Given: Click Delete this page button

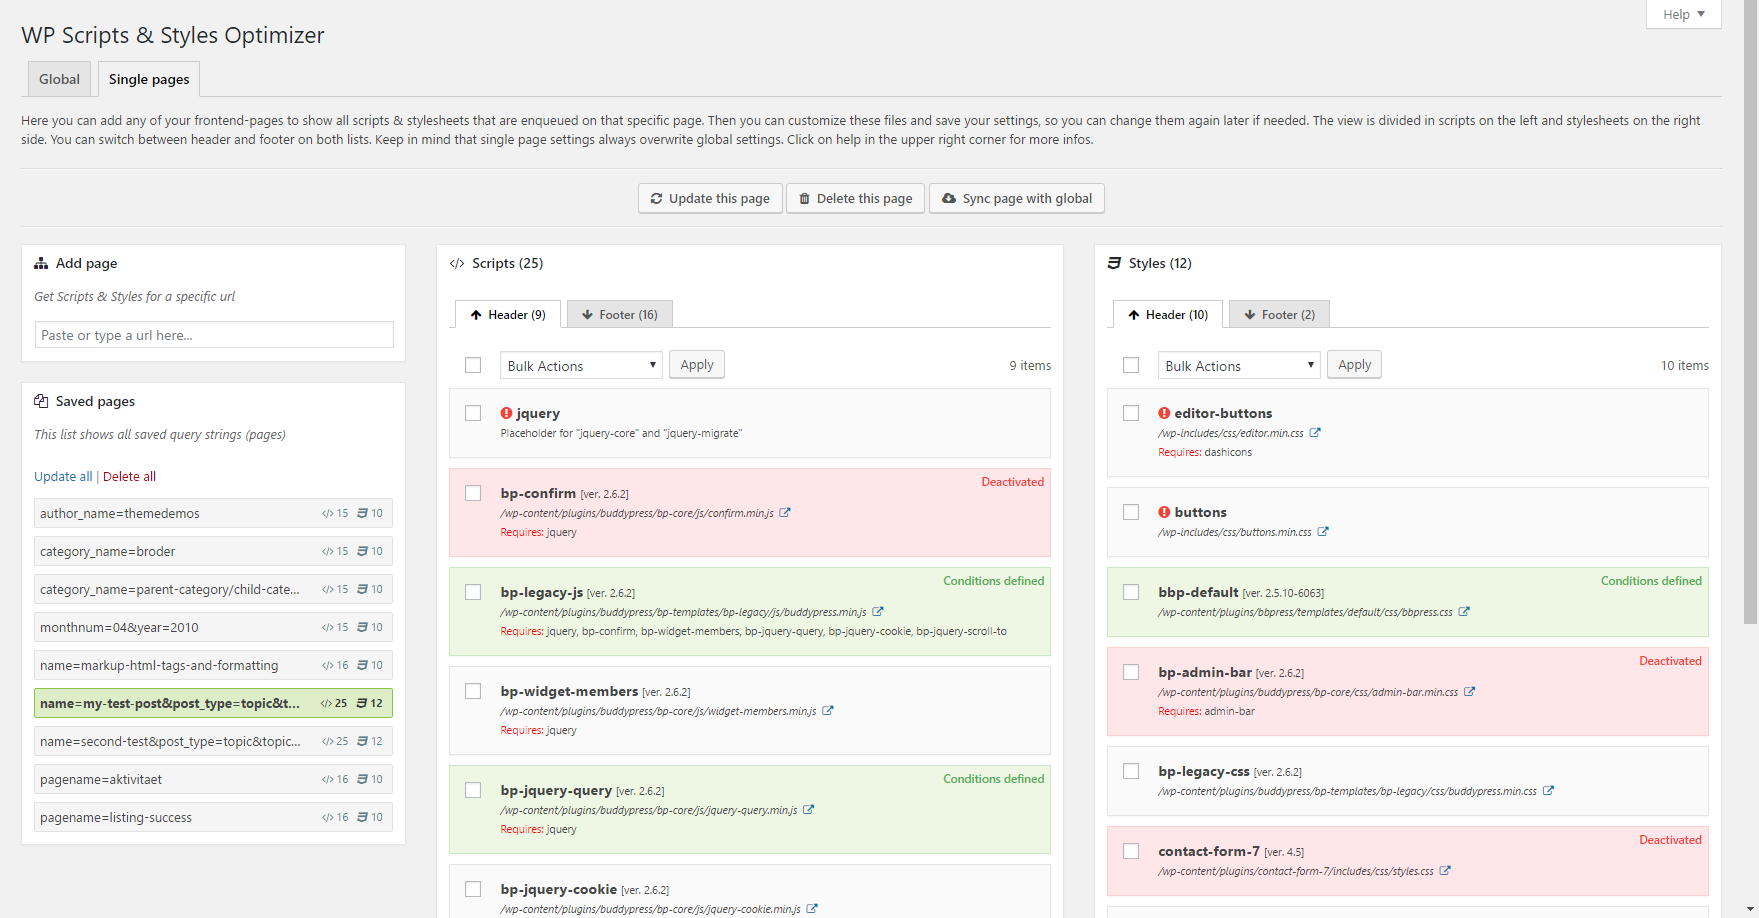Looking at the screenshot, I should (855, 198).
